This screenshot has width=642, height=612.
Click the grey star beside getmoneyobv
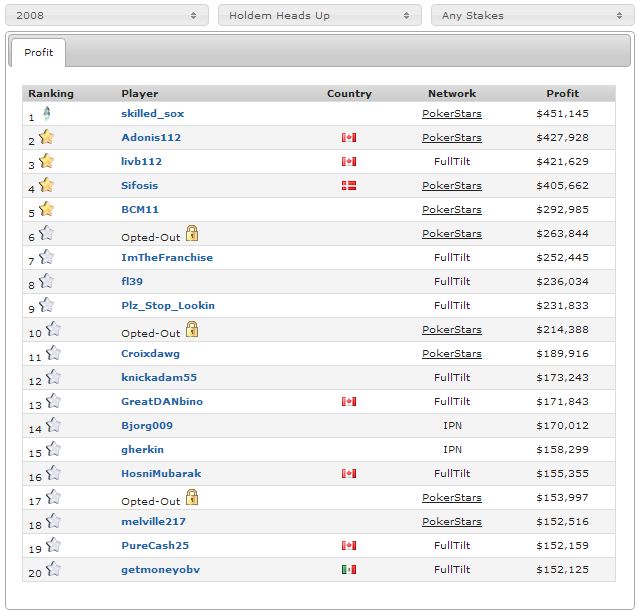click(x=54, y=569)
